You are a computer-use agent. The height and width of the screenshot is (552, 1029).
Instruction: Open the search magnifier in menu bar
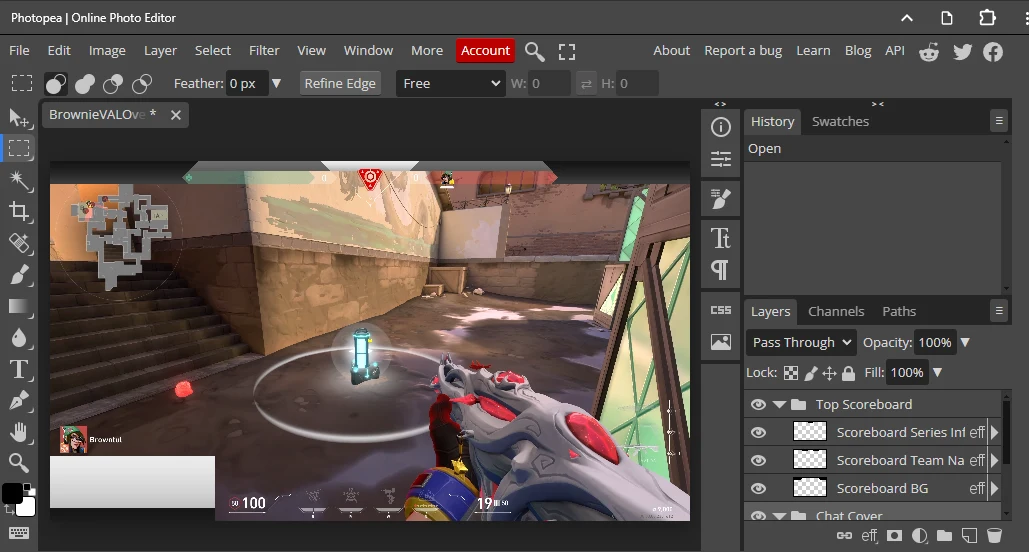click(x=535, y=51)
